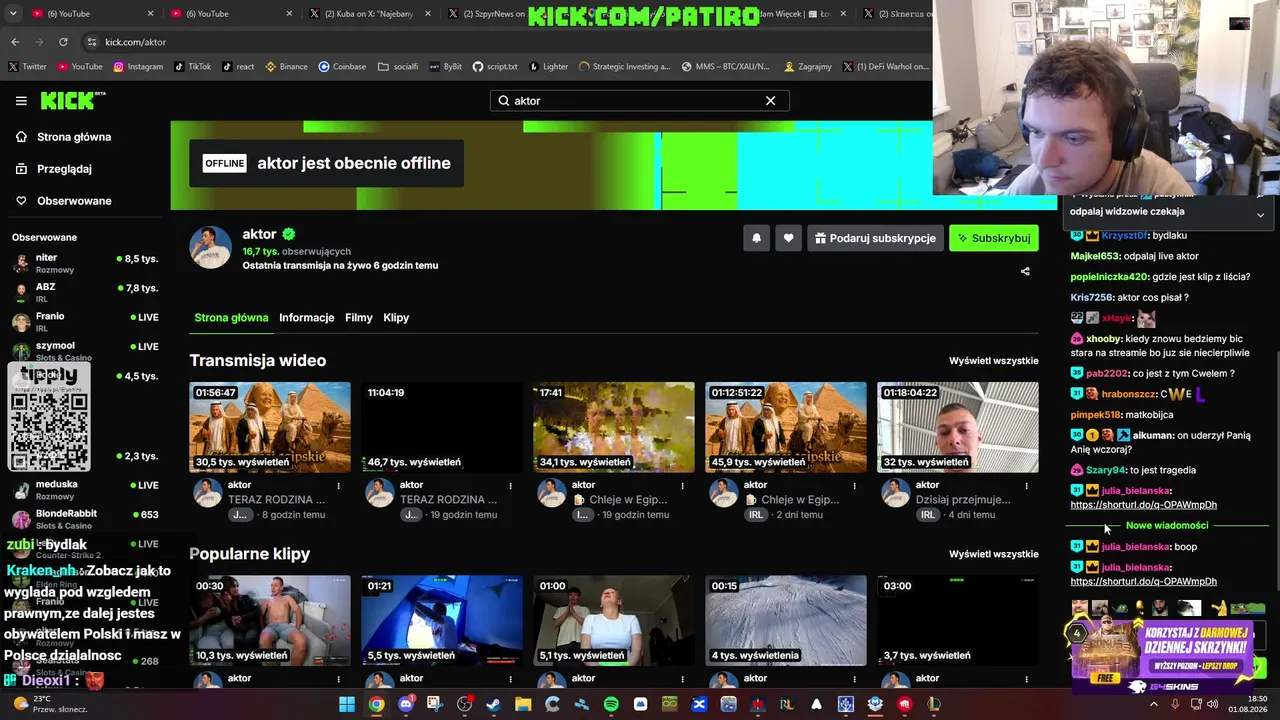Open the 01:18:04:22 video thumbnail

958,427
